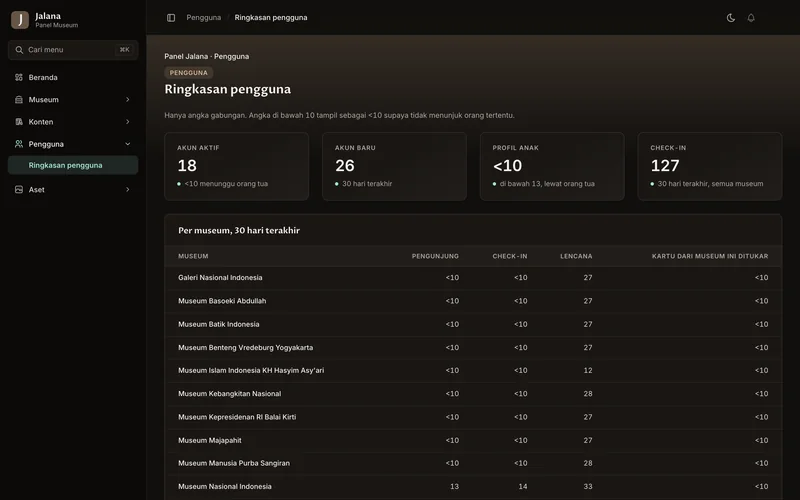Click Lencana value 33 in table

point(588,487)
